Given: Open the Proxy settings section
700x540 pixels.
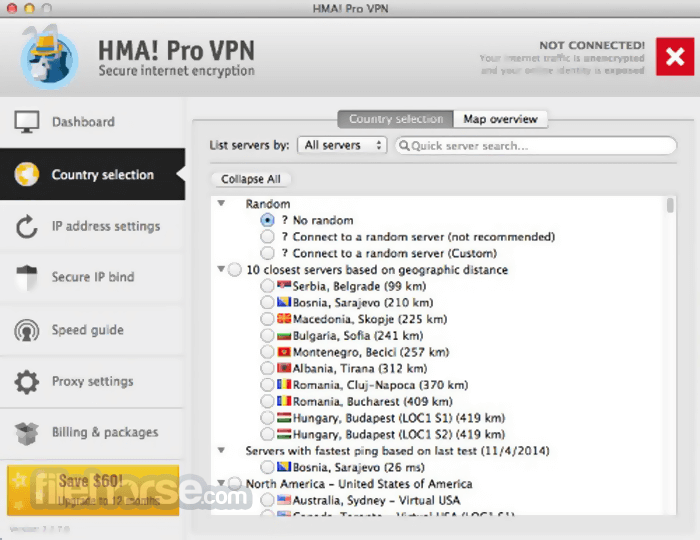Looking at the screenshot, I should [92, 382].
